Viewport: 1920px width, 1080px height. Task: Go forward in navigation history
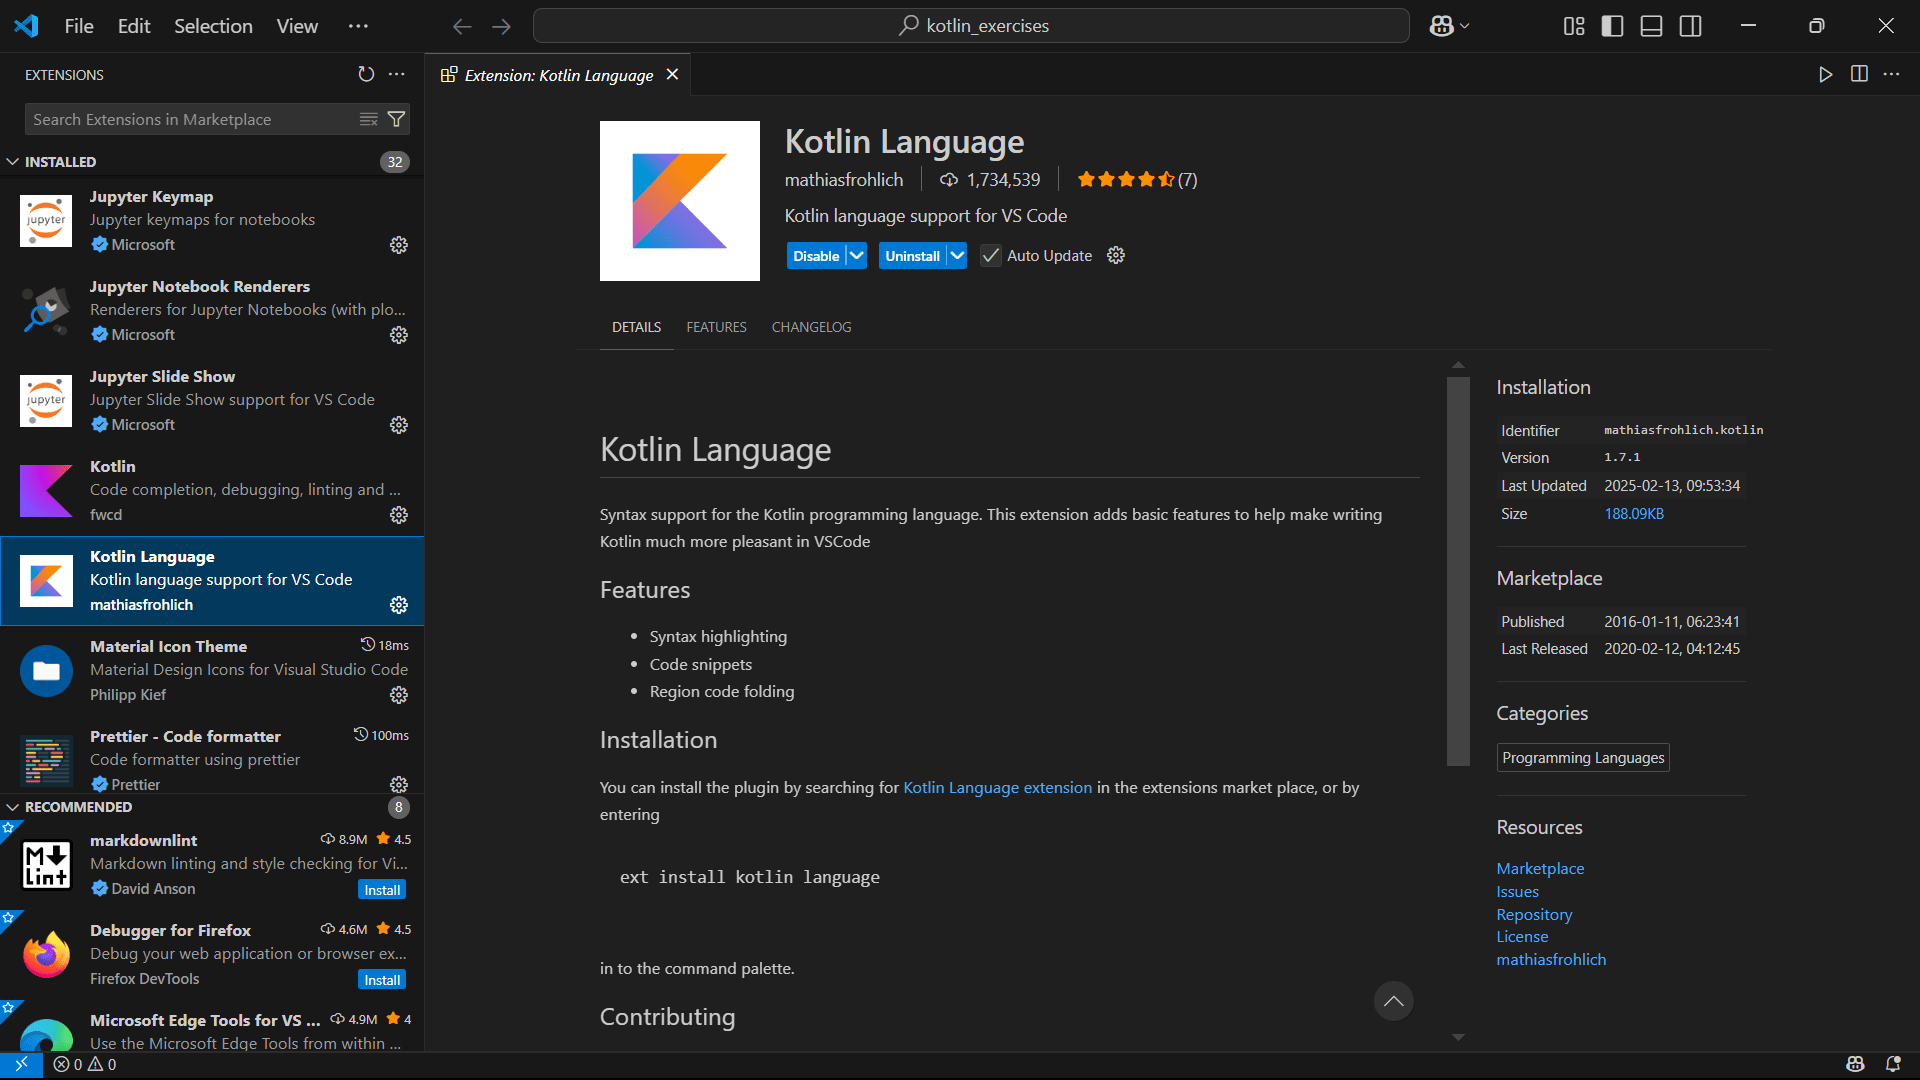pos(502,26)
